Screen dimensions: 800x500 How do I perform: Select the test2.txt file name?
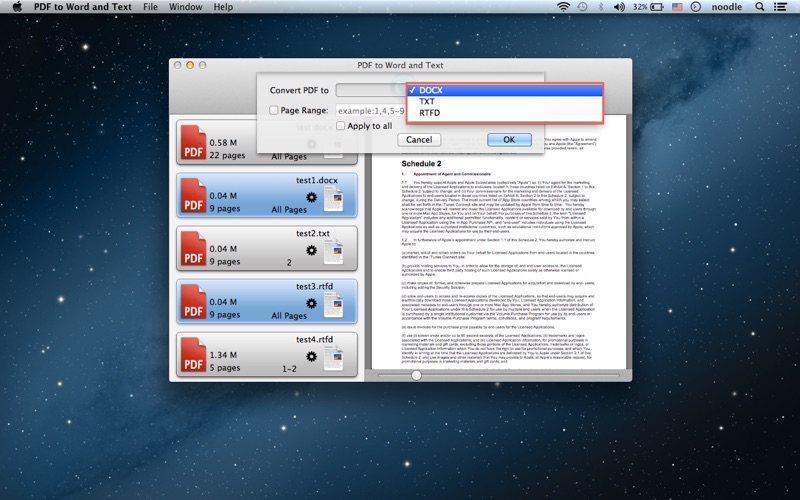click(313, 233)
